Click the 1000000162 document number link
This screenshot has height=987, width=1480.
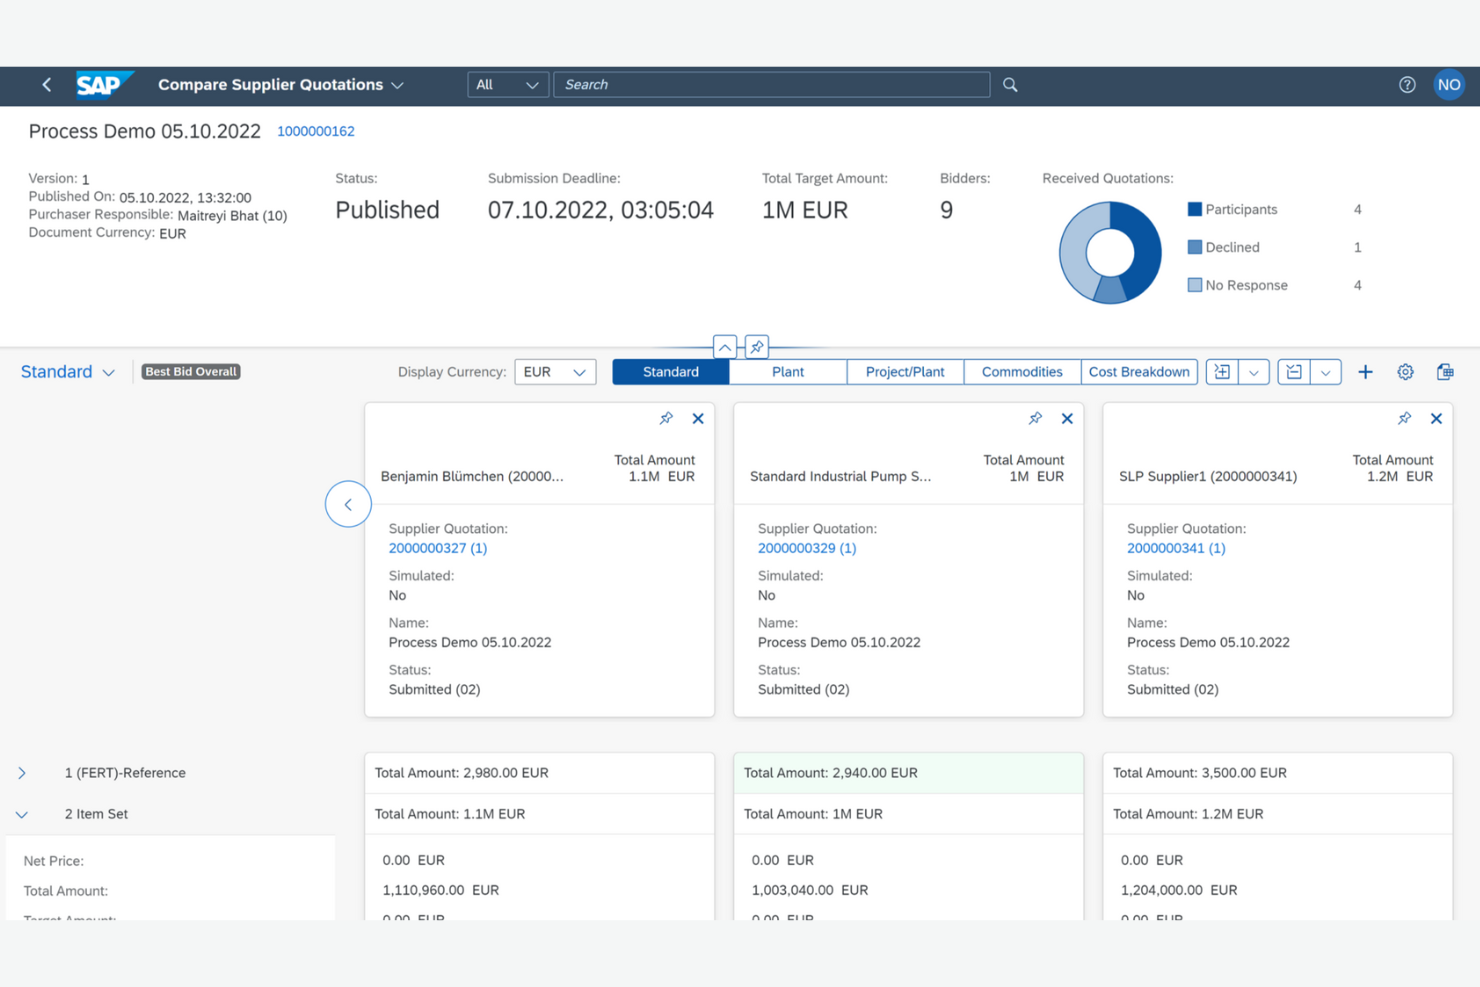tap(316, 131)
